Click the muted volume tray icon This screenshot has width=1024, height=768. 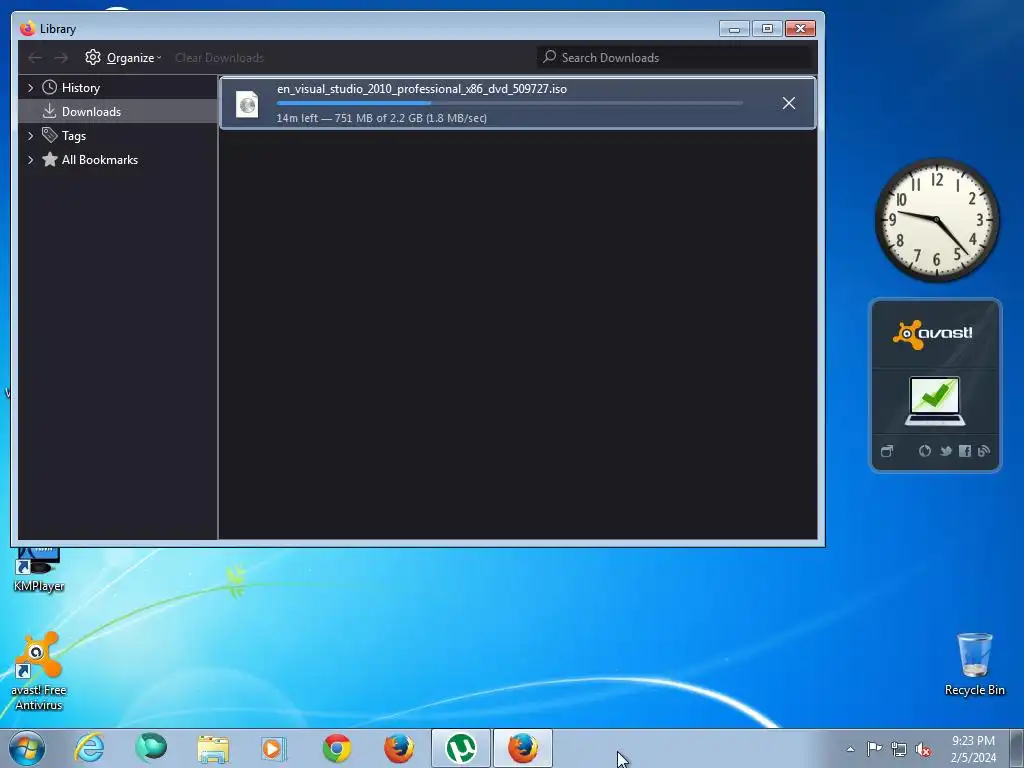(x=923, y=749)
